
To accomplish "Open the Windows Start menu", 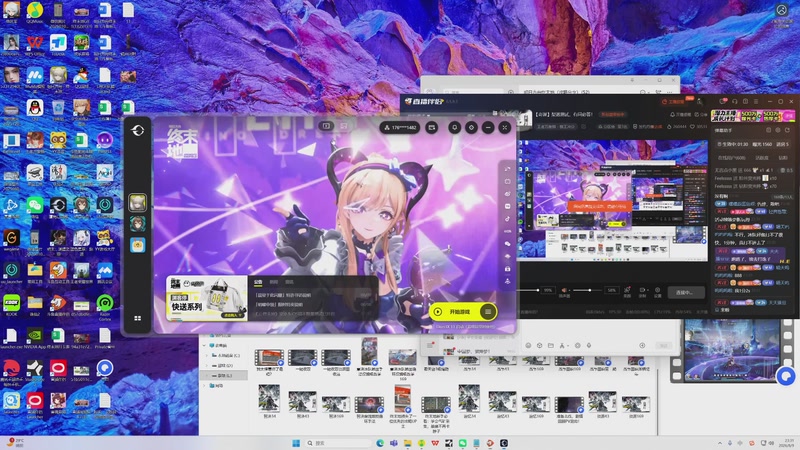I will (x=296, y=443).
